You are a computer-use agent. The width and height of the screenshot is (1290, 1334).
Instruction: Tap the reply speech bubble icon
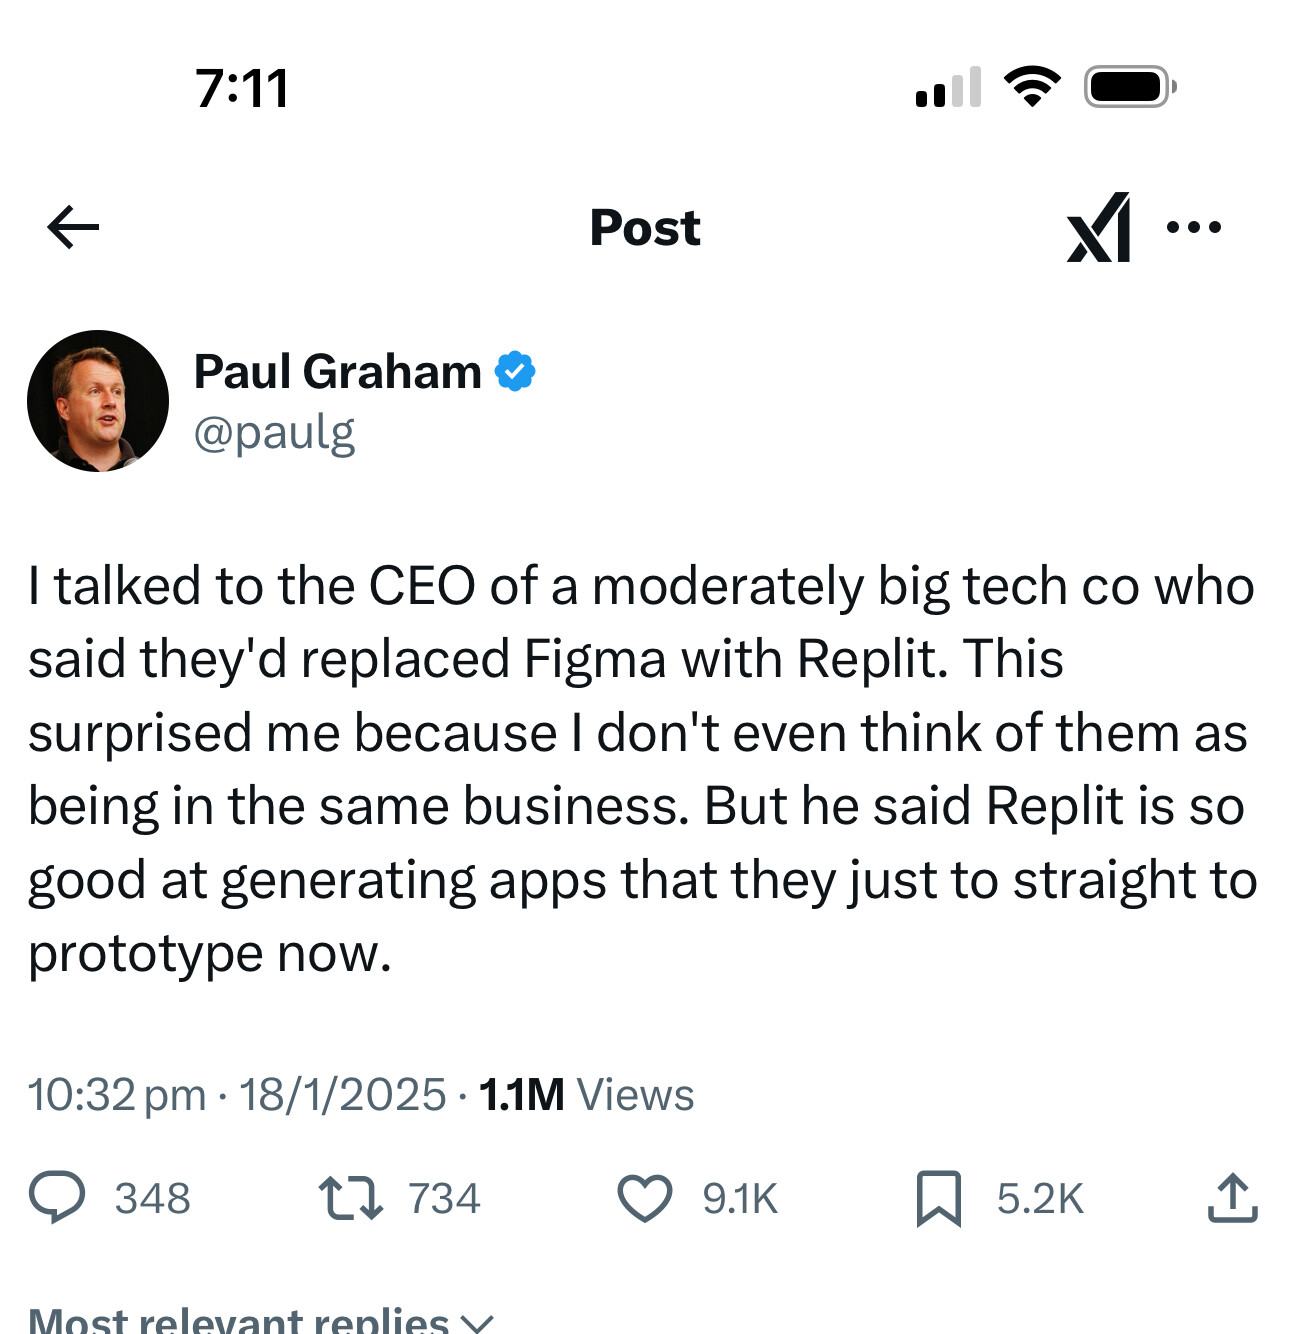[57, 1198]
